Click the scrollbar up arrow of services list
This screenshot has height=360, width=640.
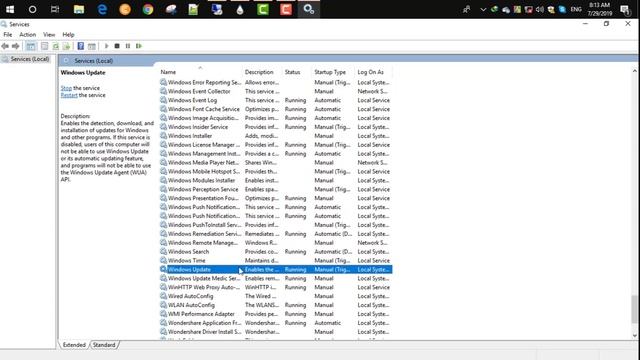(634, 71)
